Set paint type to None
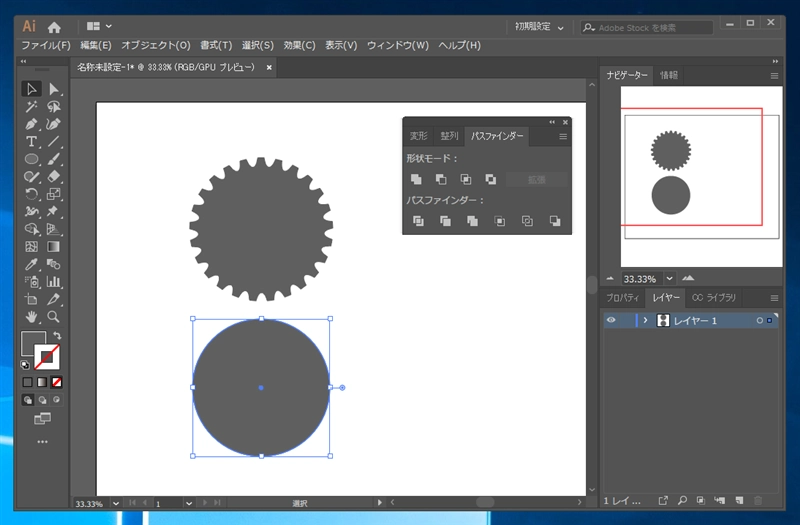The image size is (800, 525). pos(57,382)
